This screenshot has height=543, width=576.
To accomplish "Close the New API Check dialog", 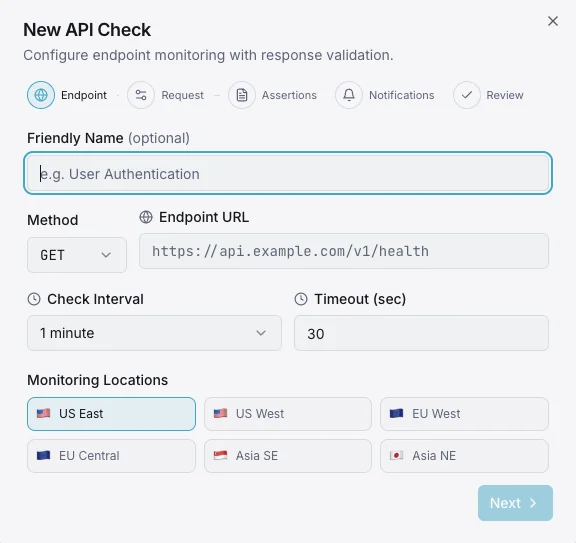I will tap(553, 21).
